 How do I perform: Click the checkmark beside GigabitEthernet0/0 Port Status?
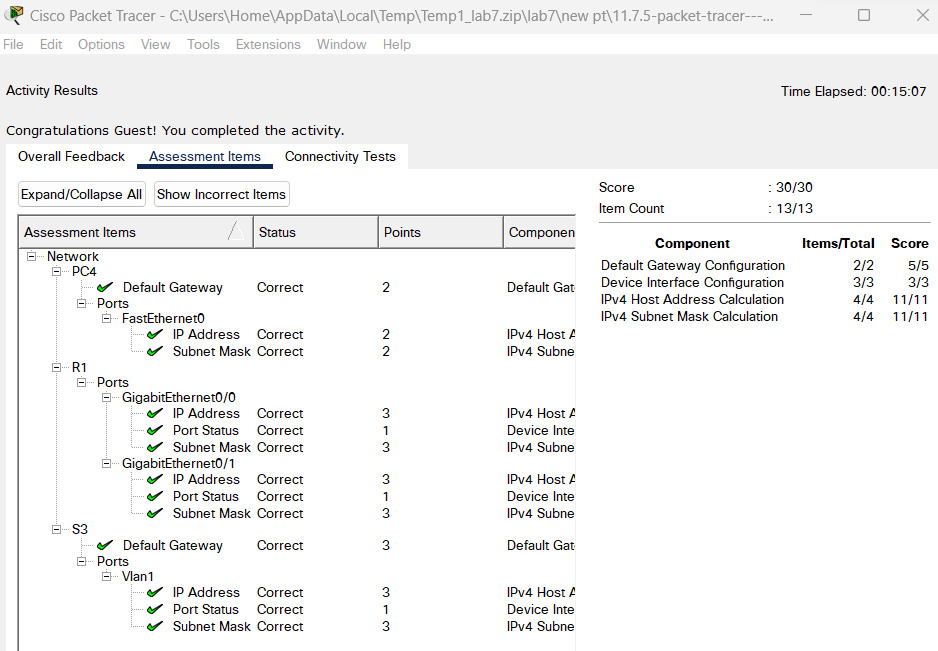point(155,430)
